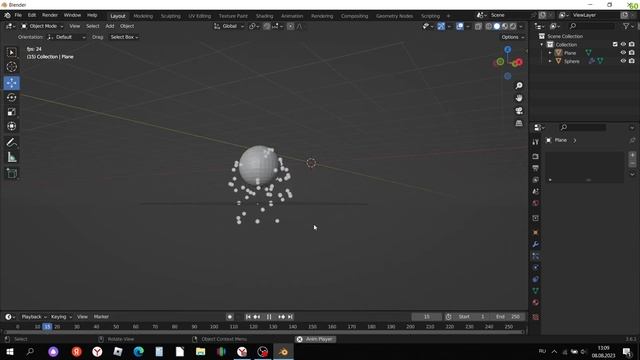
Task: Jump to the first frame
Action: (x=248, y=317)
